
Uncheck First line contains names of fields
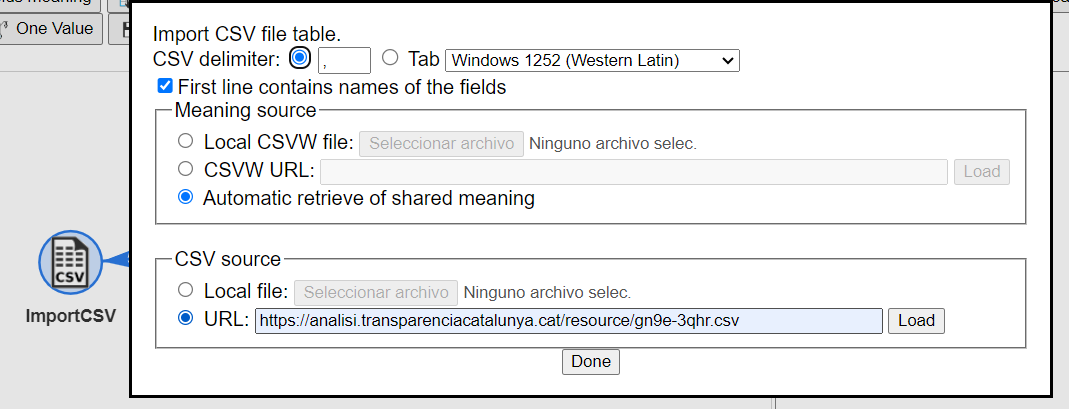tap(165, 87)
